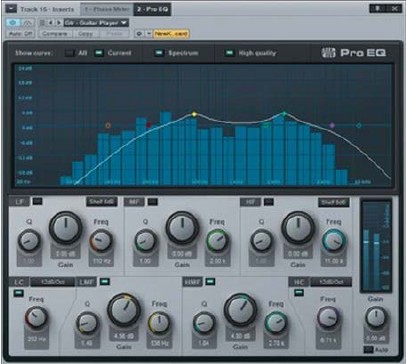
Task: Pin the plug-in window
Action: click(378, 8)
